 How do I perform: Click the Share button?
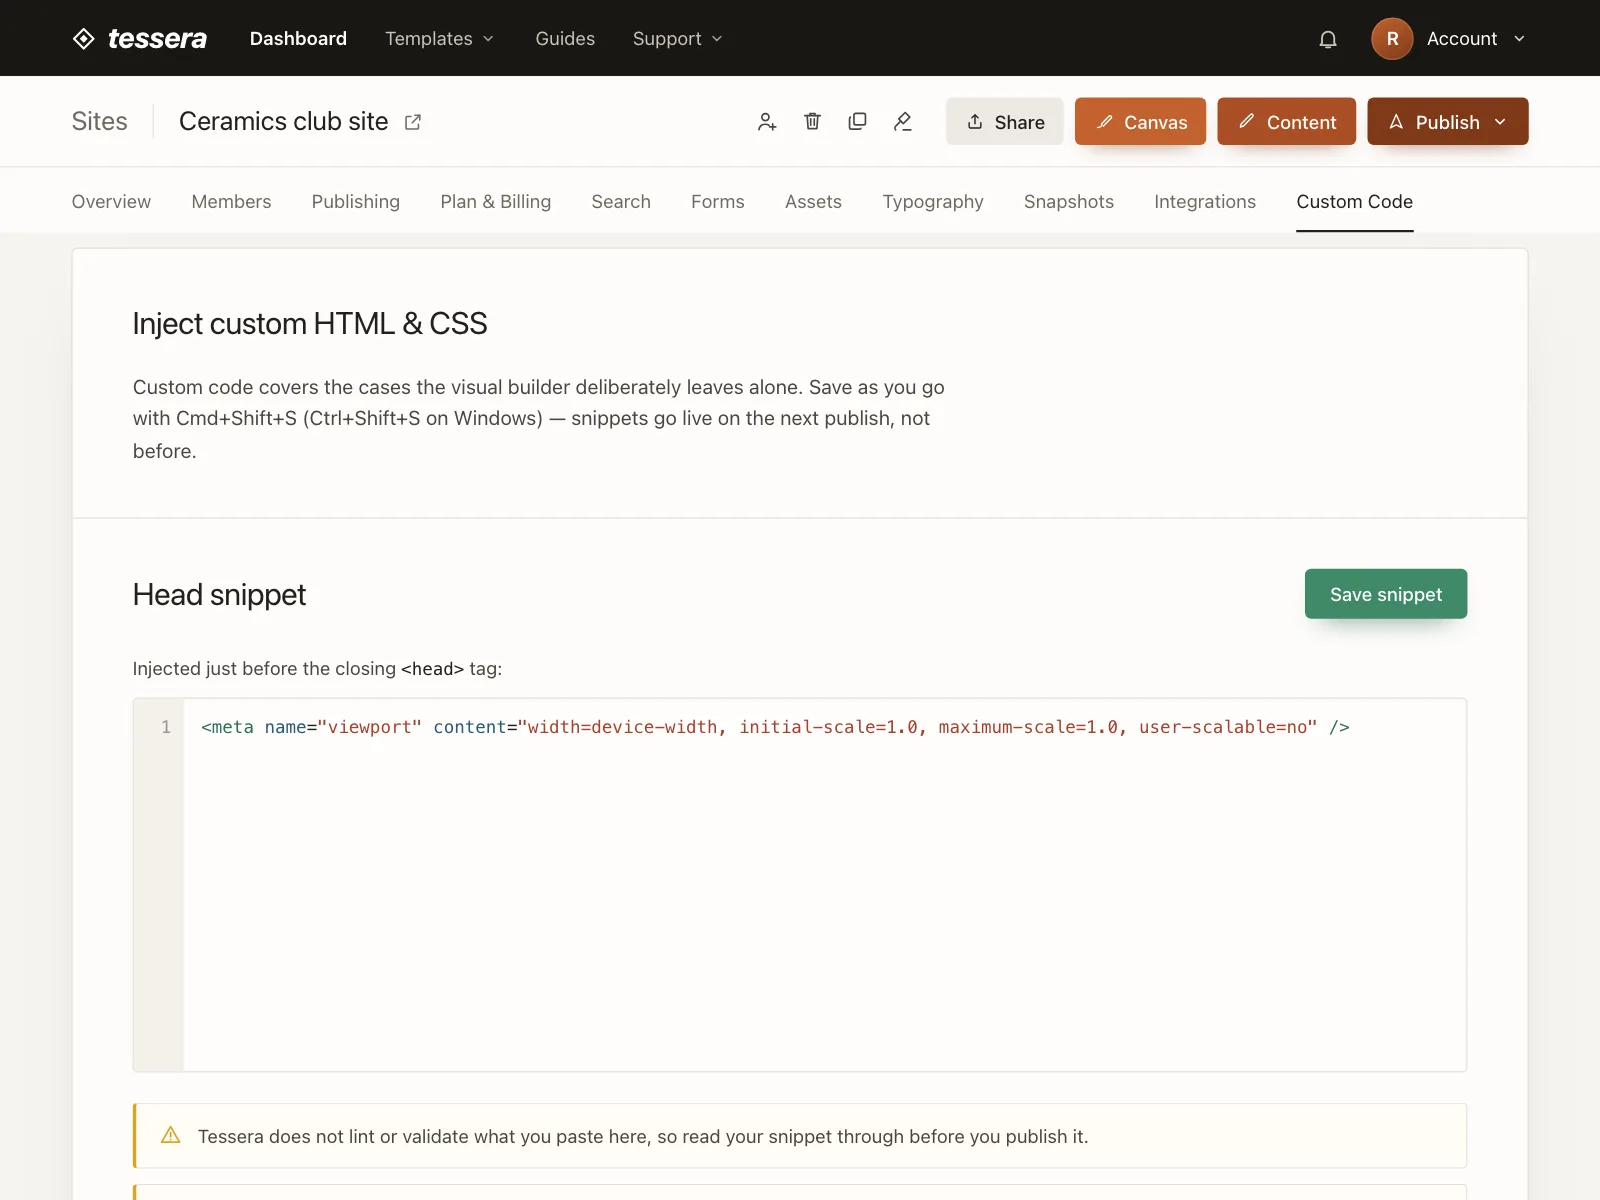pos(1005,122)
